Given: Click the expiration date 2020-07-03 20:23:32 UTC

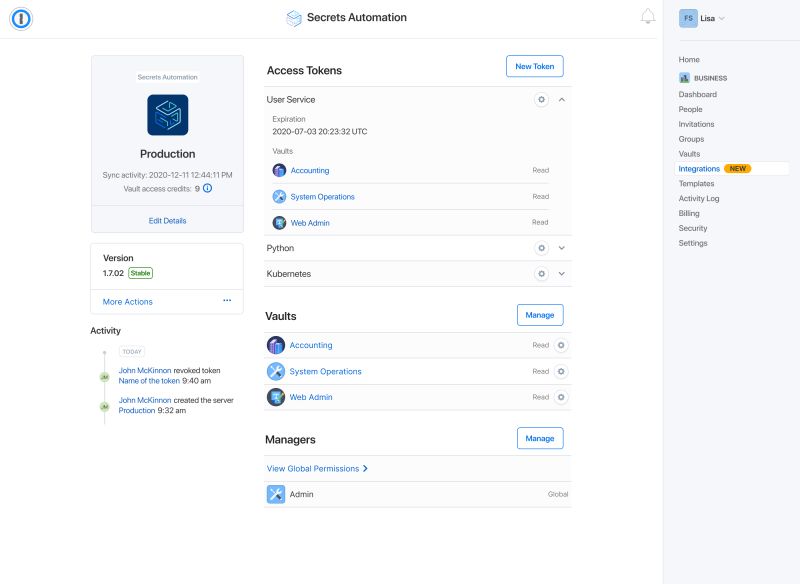Looking at the screenshot, I should click(319, 131).
